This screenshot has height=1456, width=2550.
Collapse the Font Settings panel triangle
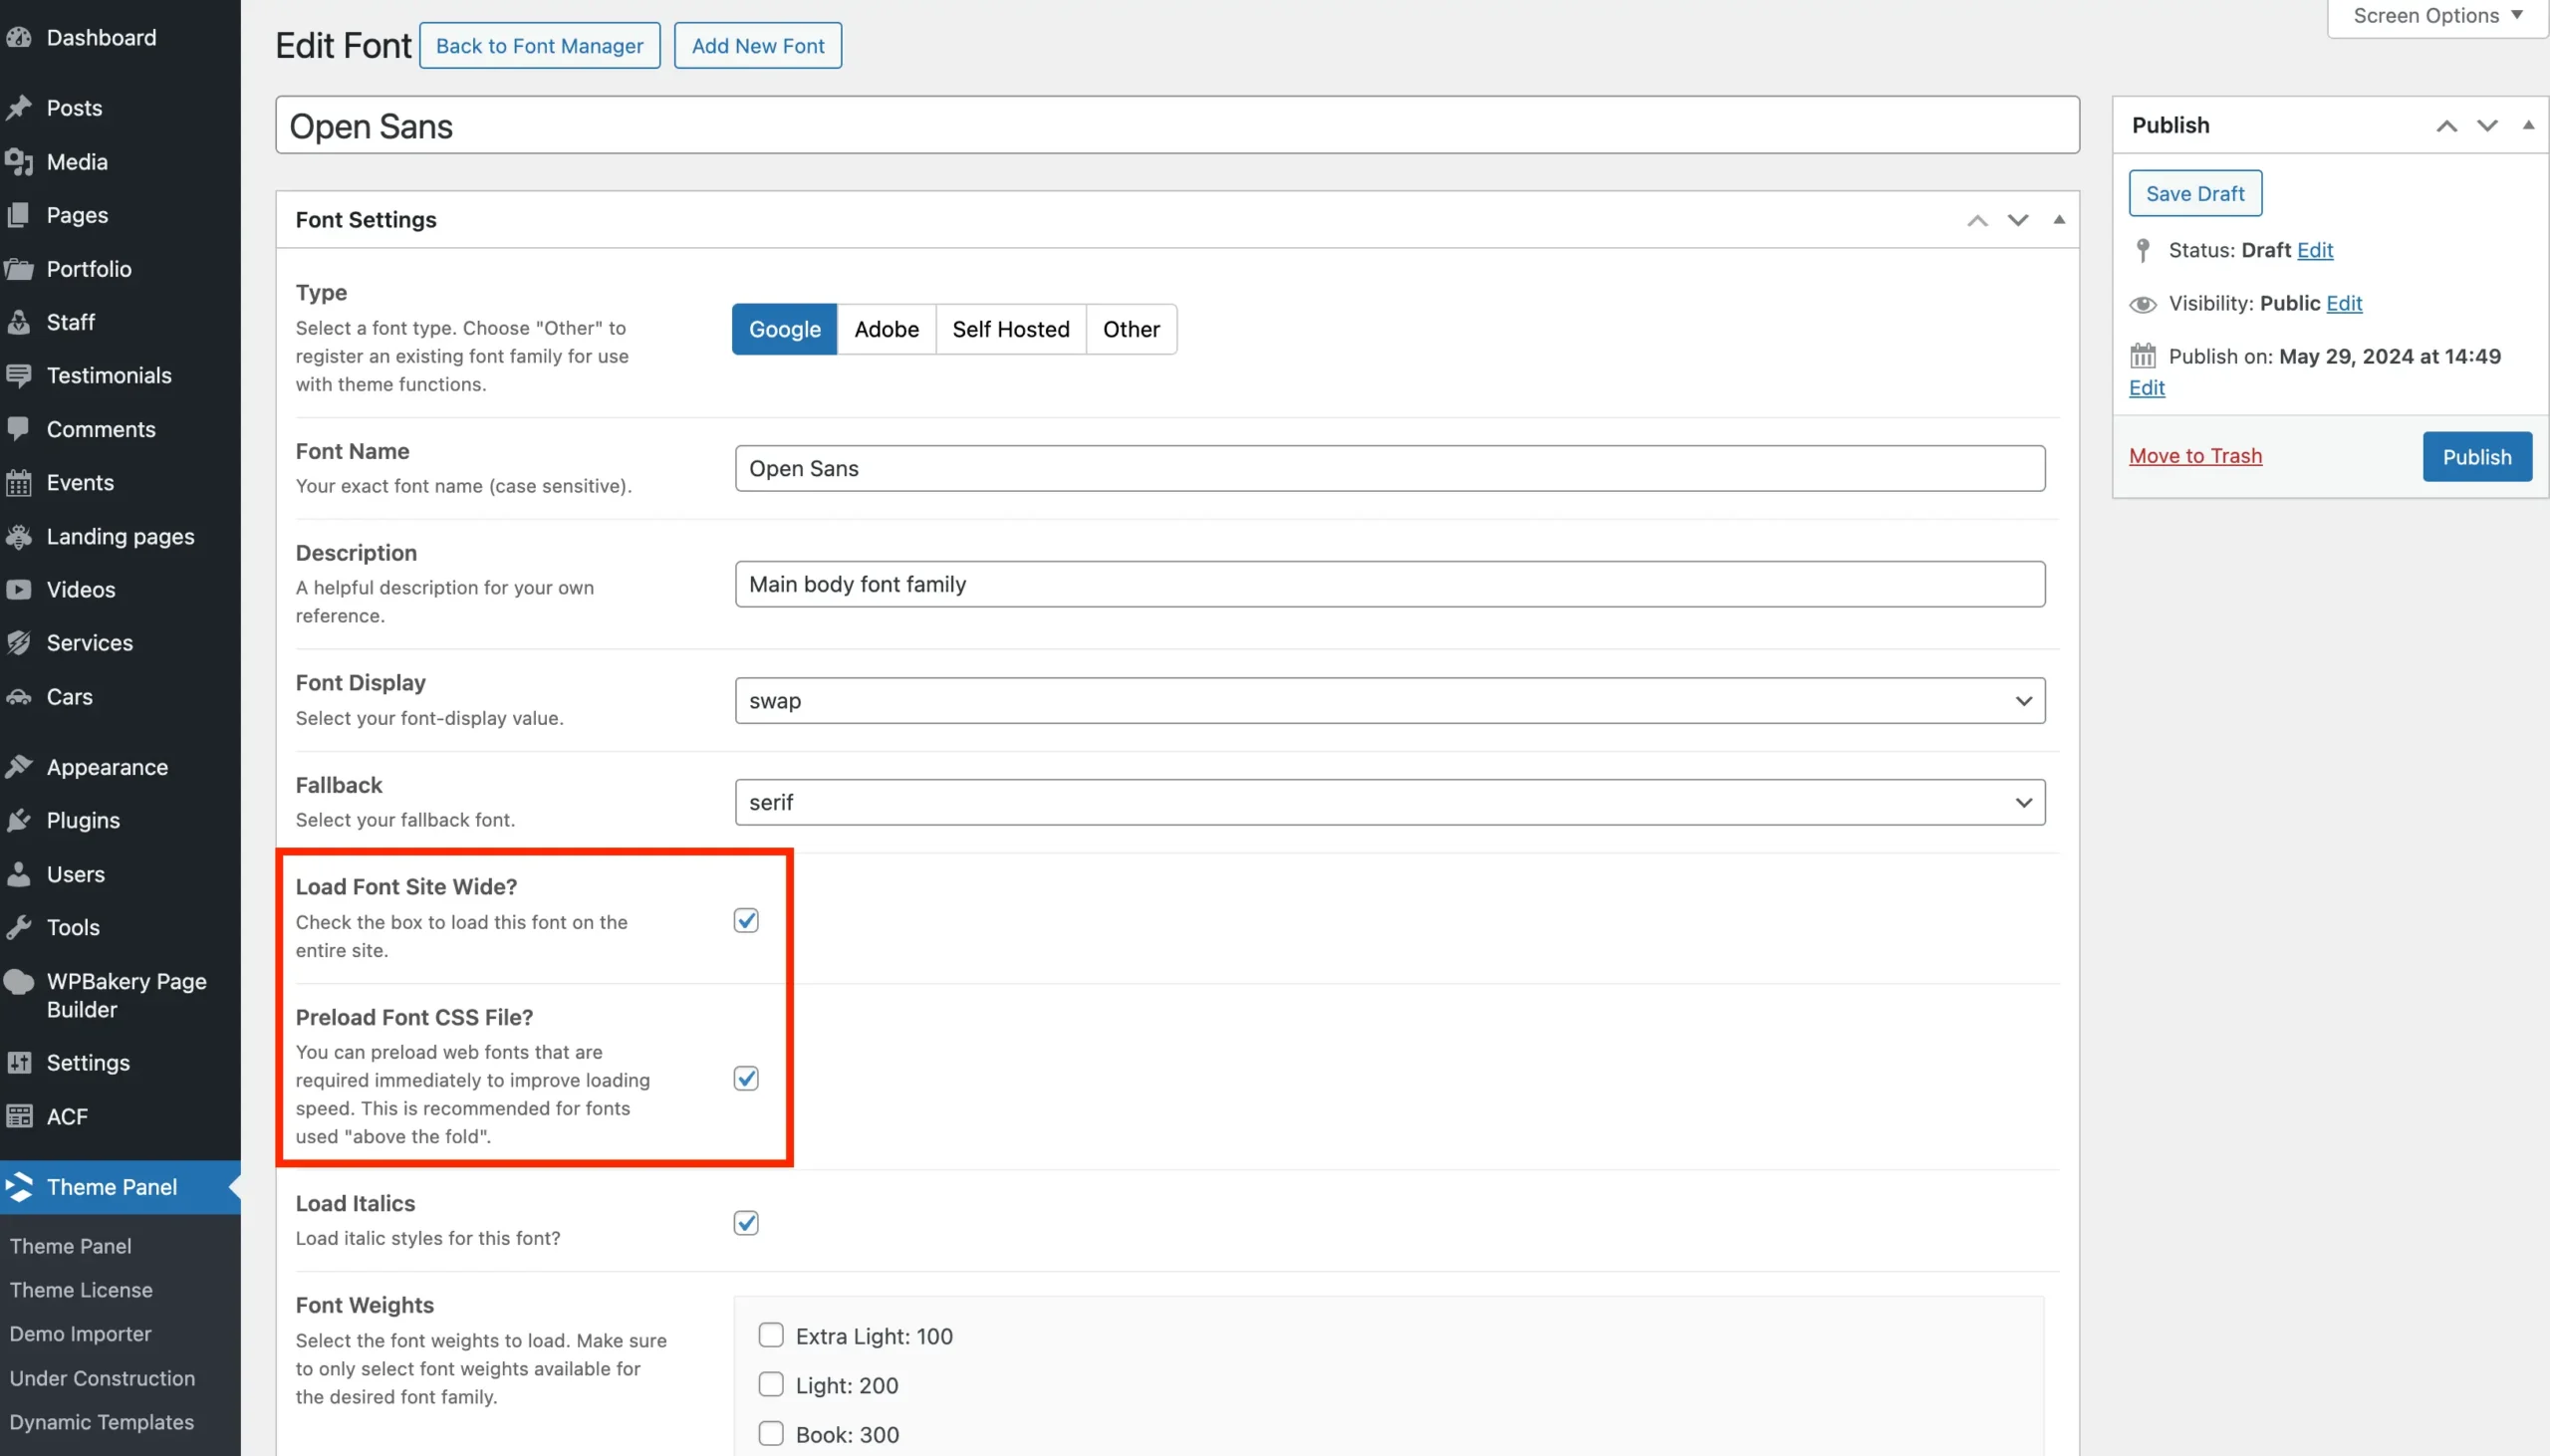(2059, 220)
